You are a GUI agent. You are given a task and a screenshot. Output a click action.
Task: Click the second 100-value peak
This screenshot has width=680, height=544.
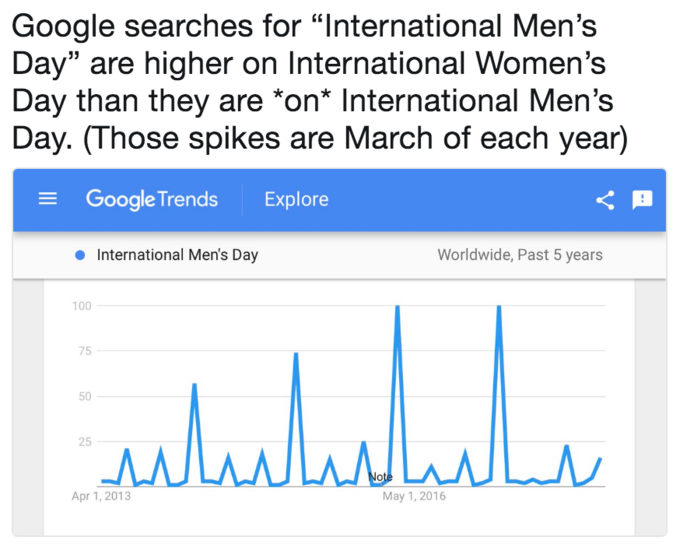point(499,307)
